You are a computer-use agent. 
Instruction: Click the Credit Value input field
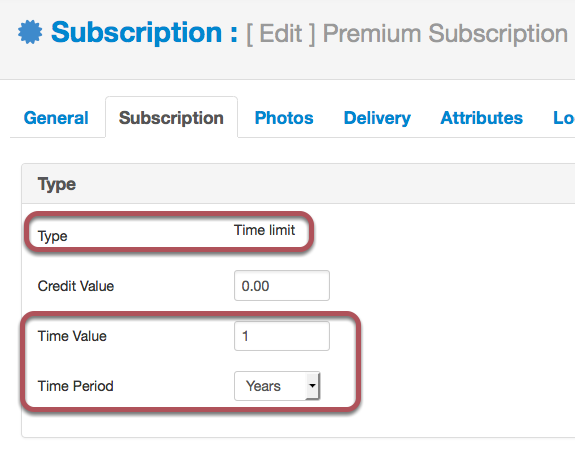coord(282,286)
